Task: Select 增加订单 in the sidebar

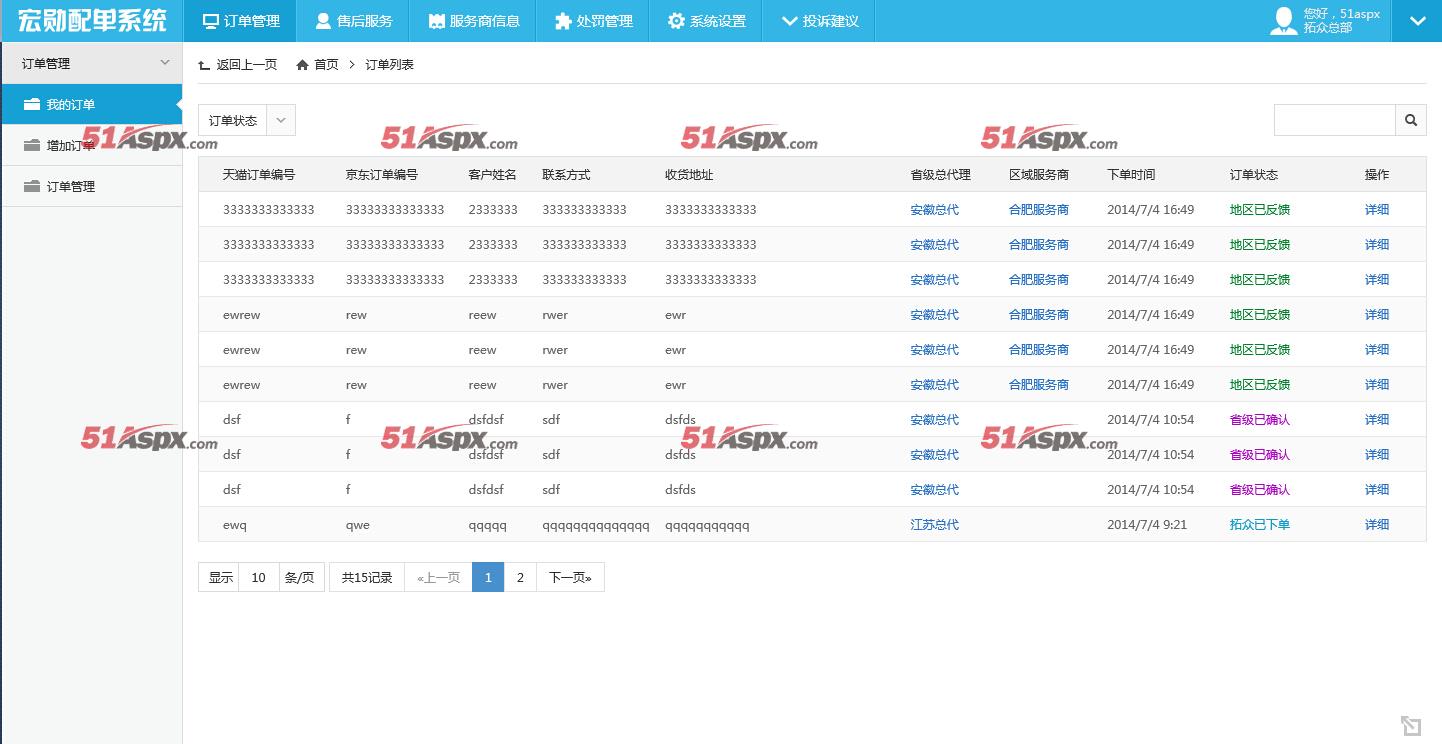Action: pyautogui.click(x=92, y=145)
